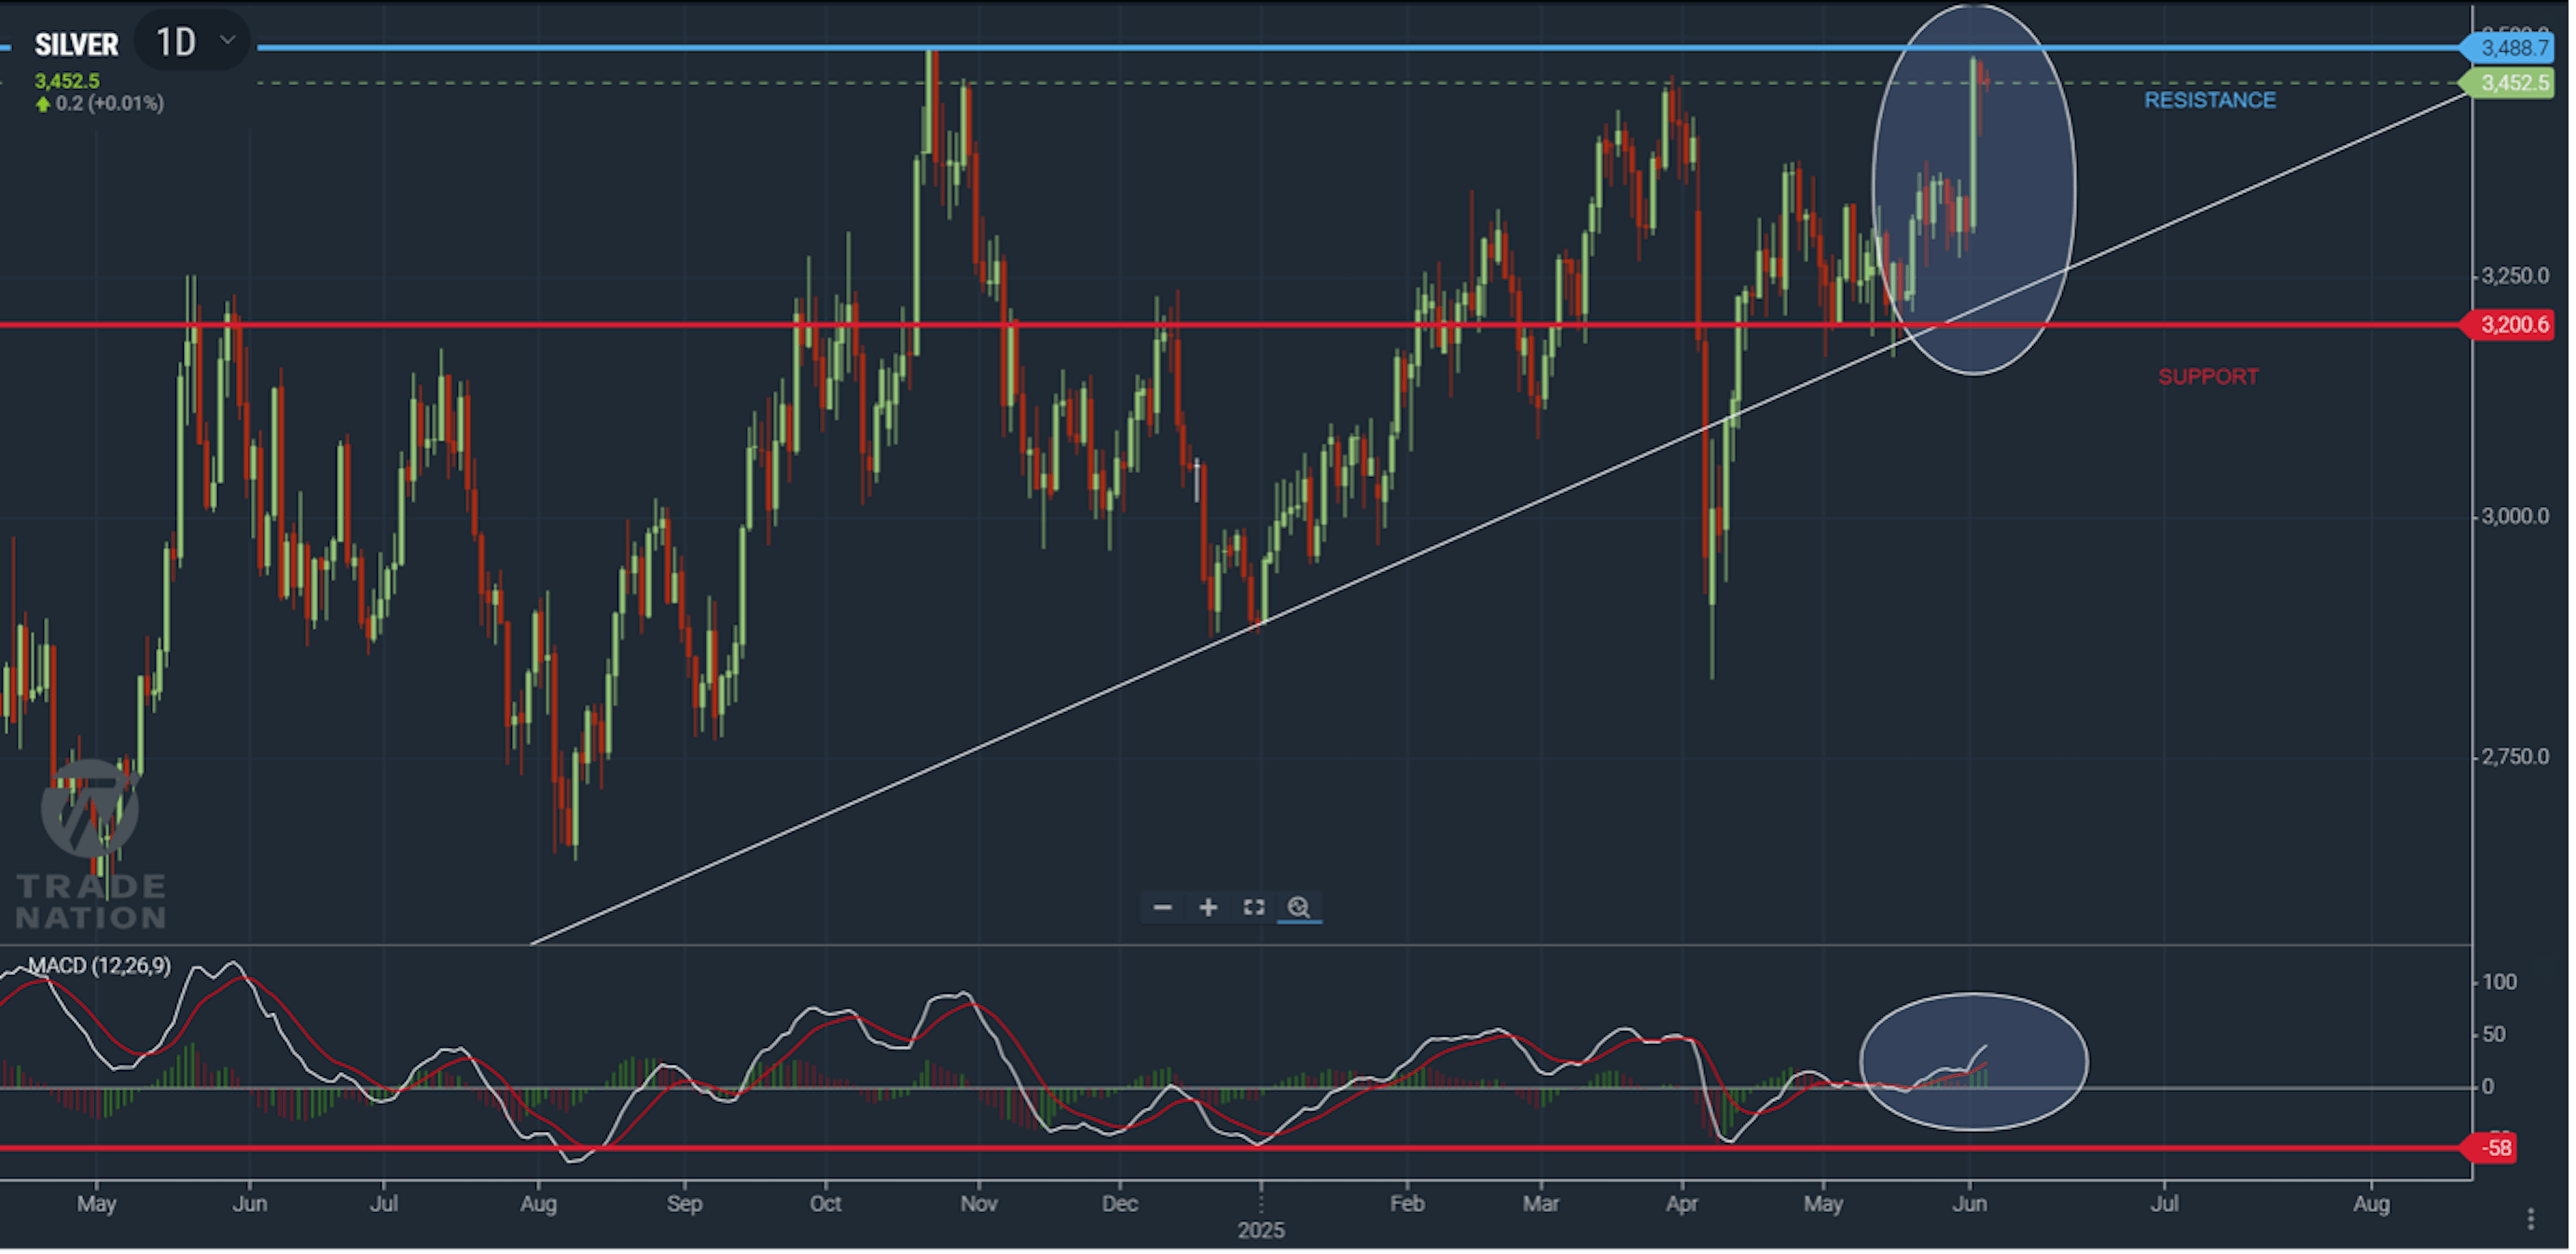Click the SILVER symbol name
Viewport: 2576px width, 1254px height.
pyautogui.click(x=77, y=45)
